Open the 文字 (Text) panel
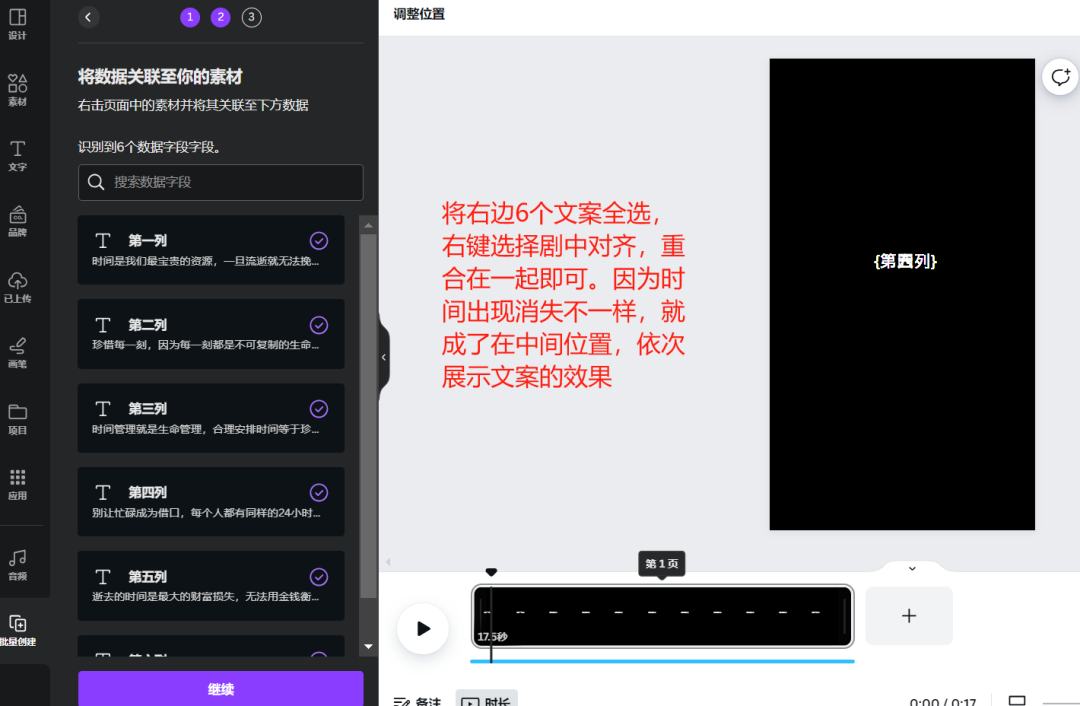The image size is (1080, 706). pos(17,157)
